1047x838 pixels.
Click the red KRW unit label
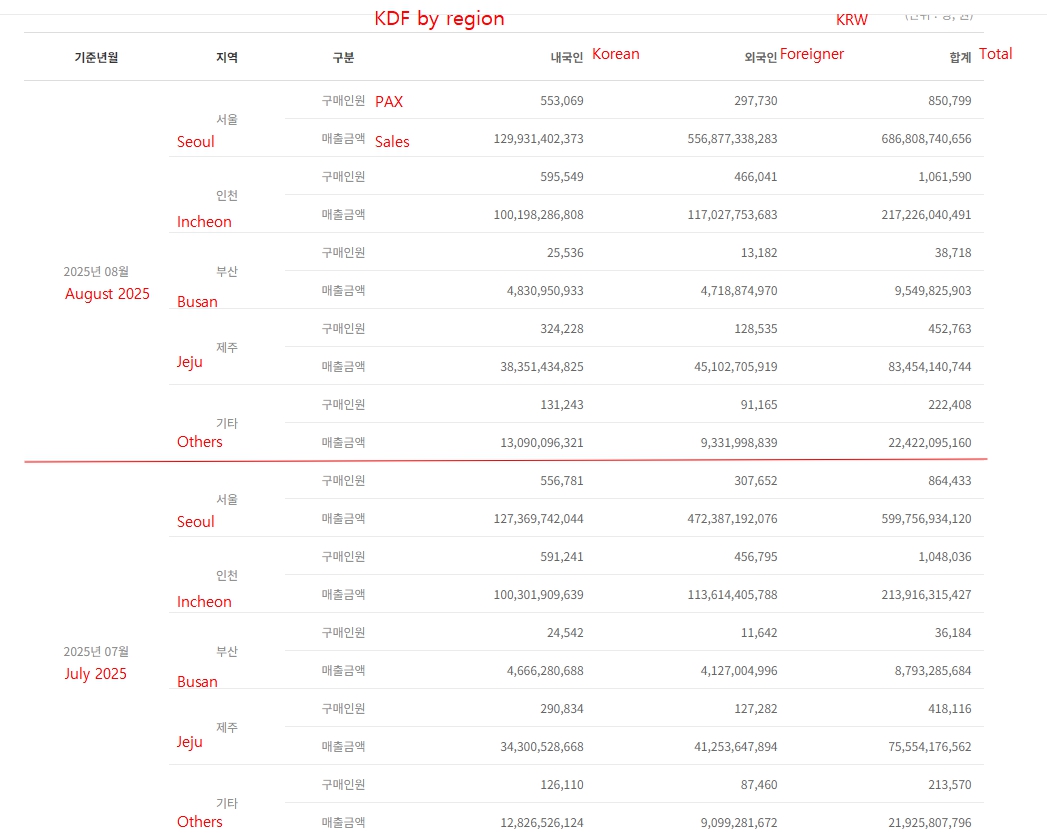tap(852, 20)
